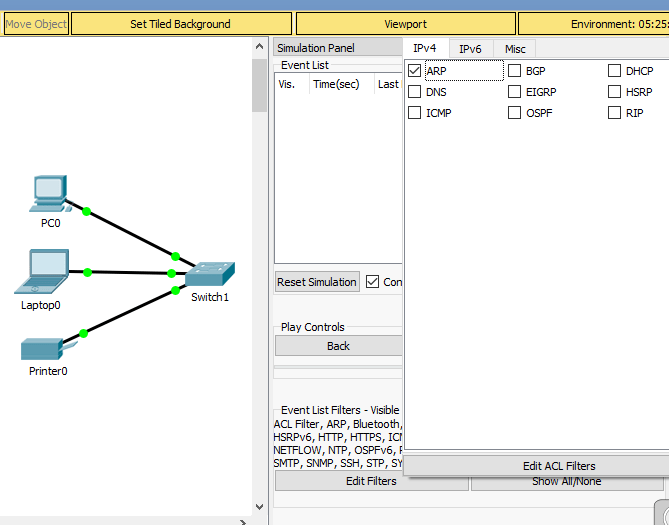Enable the ICMP protocol filter
669x525 pixels.
(x=414, y=113)
